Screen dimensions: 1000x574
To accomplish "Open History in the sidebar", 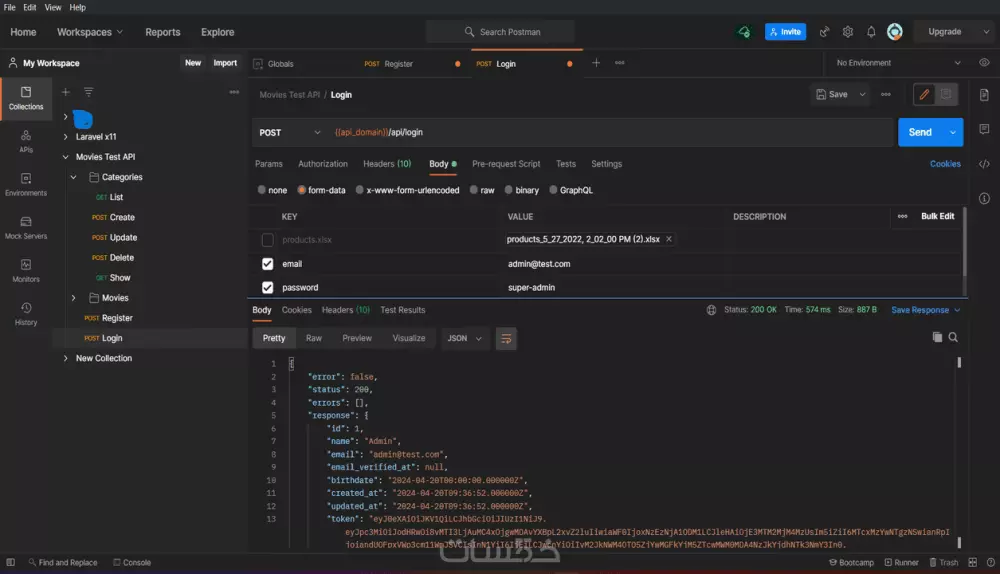I will [x=26, y=314].
